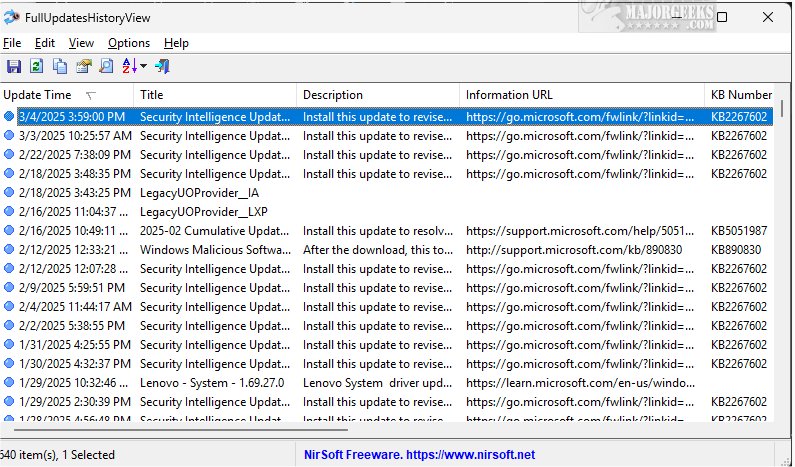Click the https://support.microsoft.com/help/5051... URL cell
795x467 pixels.
[580, 231]
